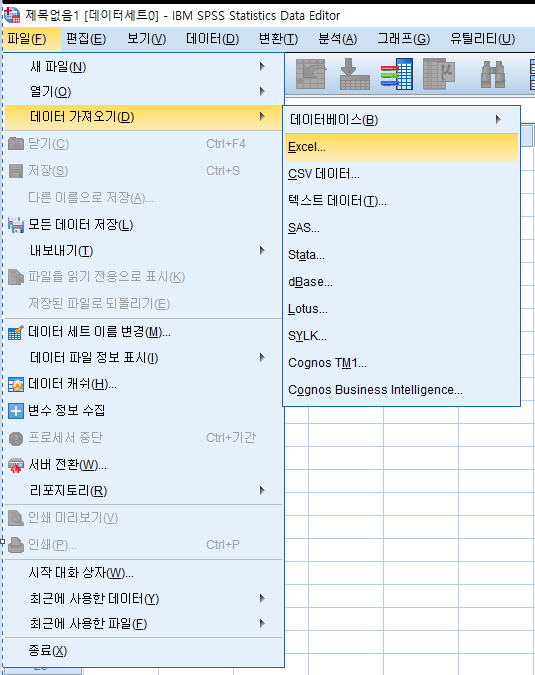
Task: Click 데이터 캐쉬(H)... menu item
Action: click(x=144, y=384)
